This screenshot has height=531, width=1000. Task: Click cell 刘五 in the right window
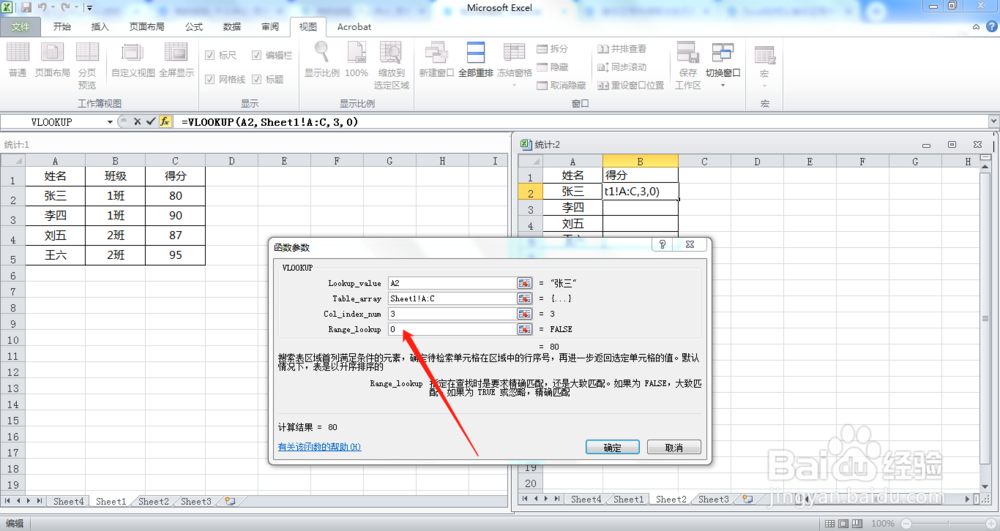[x=573, y=224]
